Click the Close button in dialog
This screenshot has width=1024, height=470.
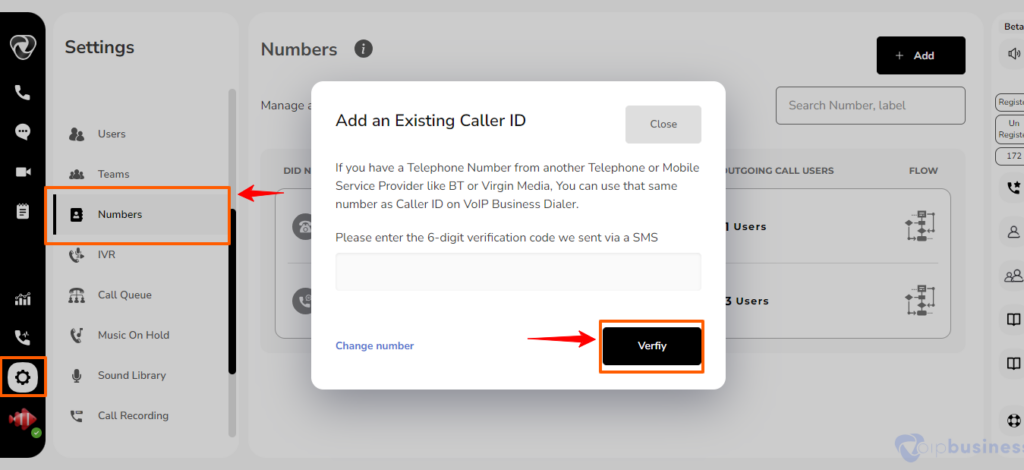click(x=663, y=124)
